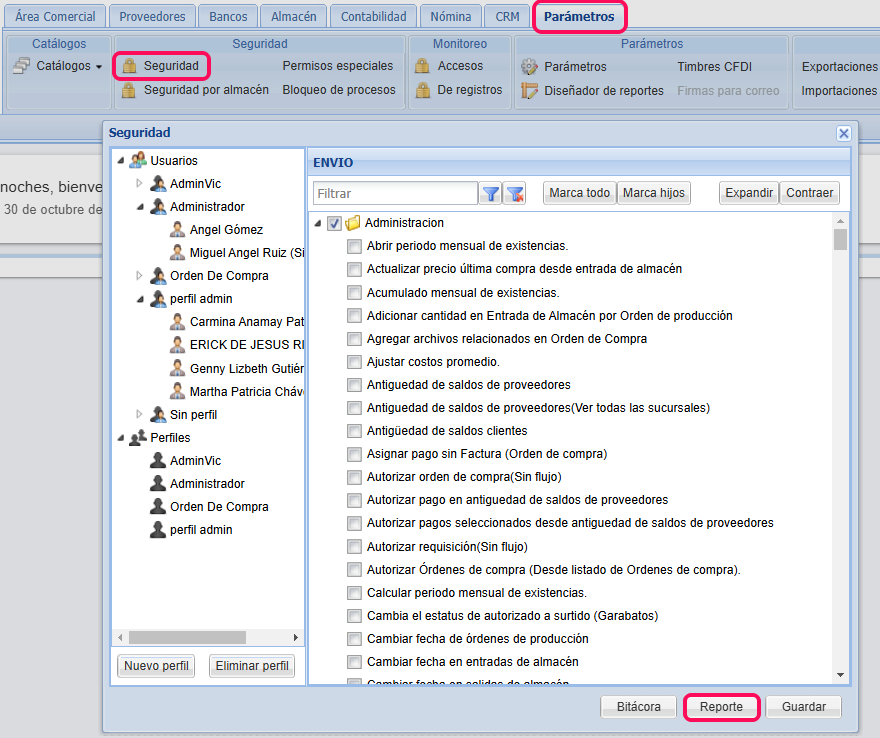The width and height of the screenshot is (880, 738).
Task: Switch to the Contabilidad tab
Action: click(x=373, y=16)
